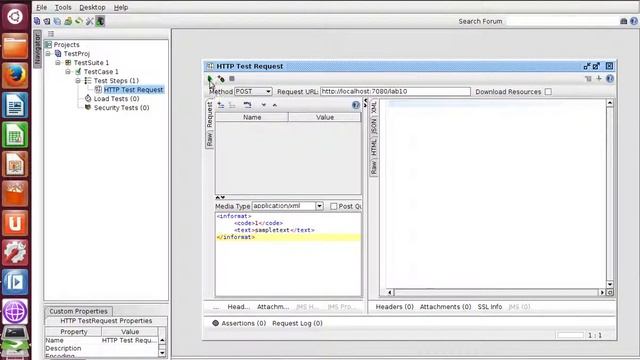The image size is (640, 360).
Task: Collapse the Test Steps (1) node
Action: (78, 80)
